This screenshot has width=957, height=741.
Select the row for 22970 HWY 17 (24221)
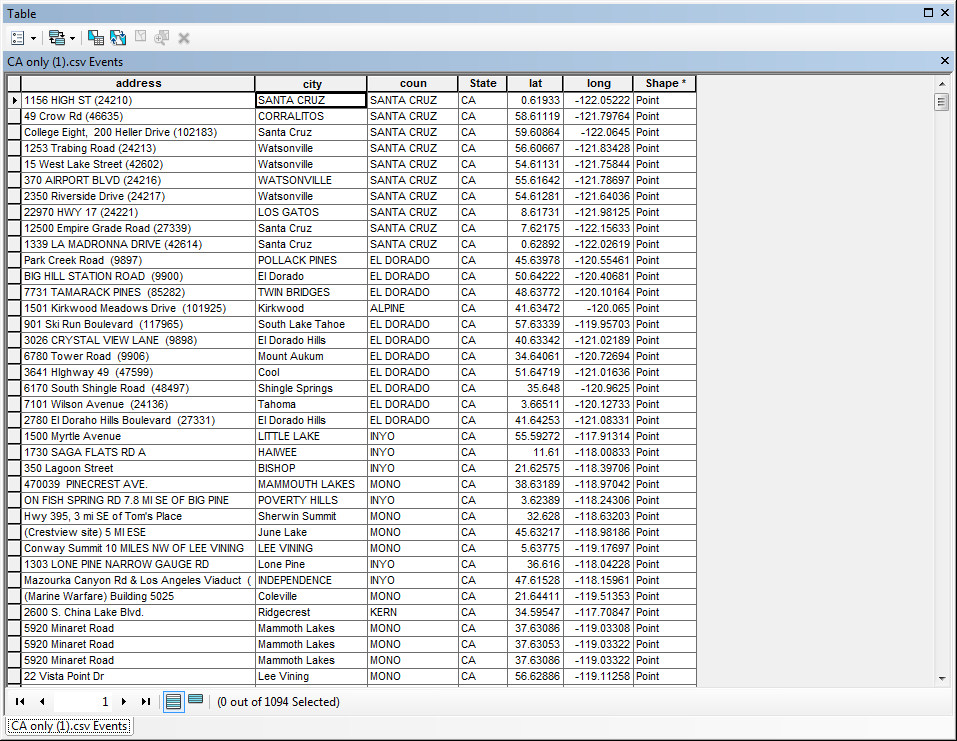coord(14,212)
